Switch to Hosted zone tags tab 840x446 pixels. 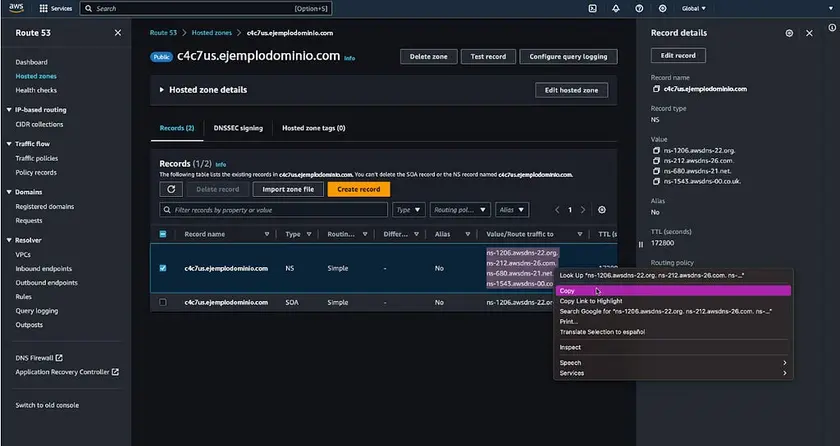(313, 128)
